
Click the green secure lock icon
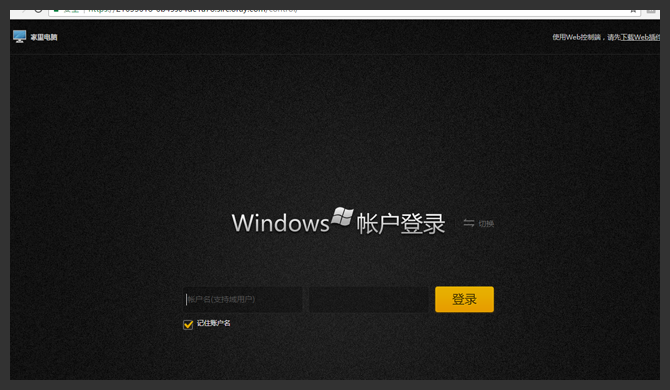tap(56, 11)
